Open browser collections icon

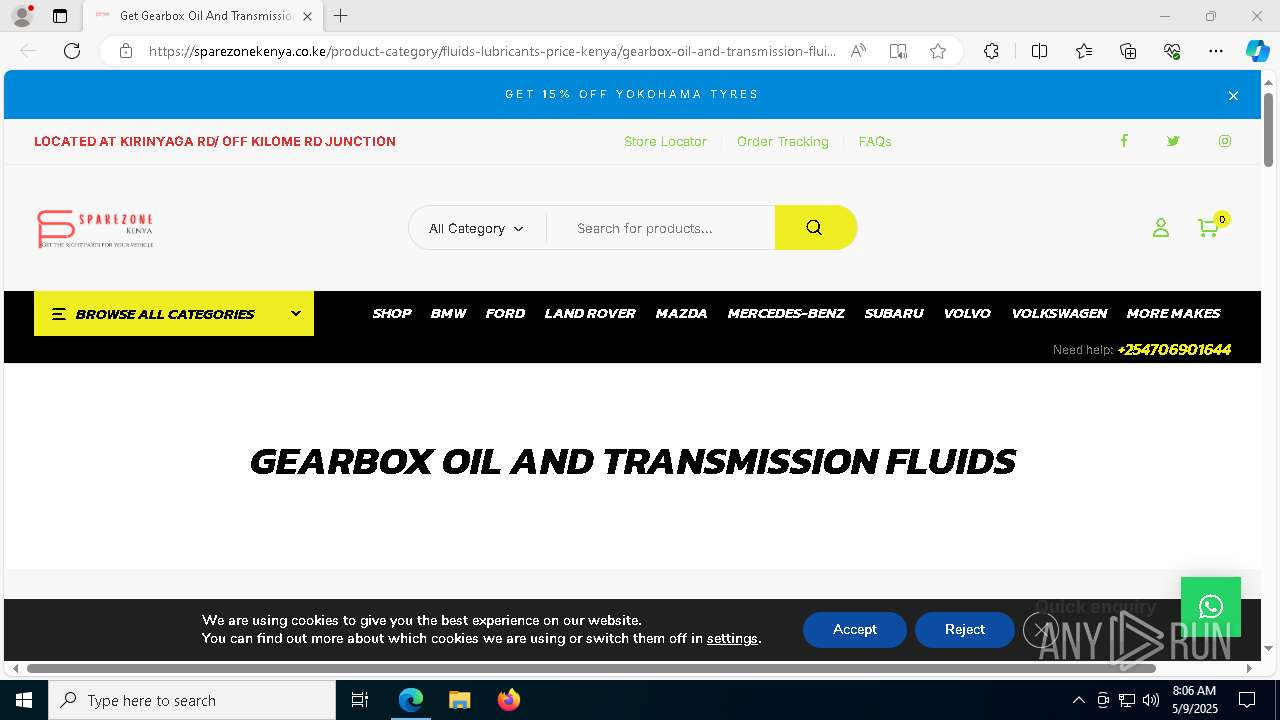[x=1128, y=51]
